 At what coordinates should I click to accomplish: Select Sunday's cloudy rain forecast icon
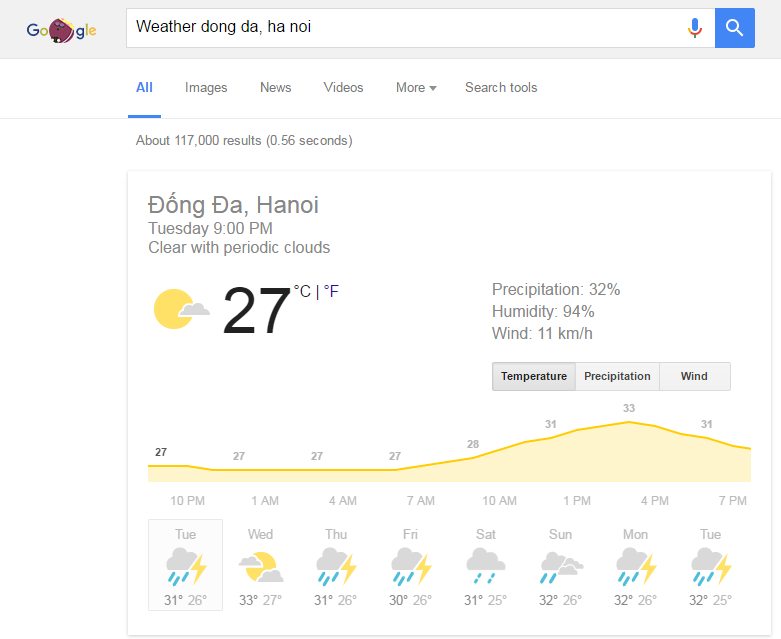pyautogui.click(x=561, y=566)
